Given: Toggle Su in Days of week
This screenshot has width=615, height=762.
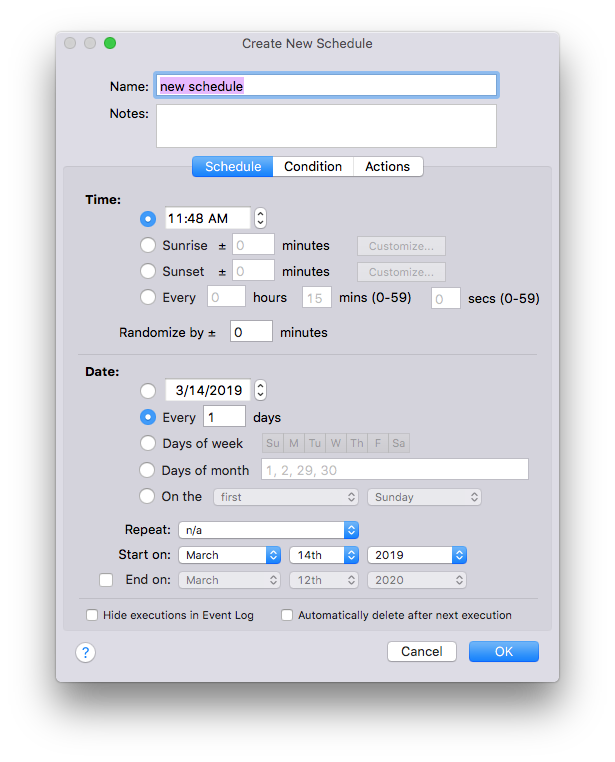Looking at the screenshot, I should click(x=273, y=443).
